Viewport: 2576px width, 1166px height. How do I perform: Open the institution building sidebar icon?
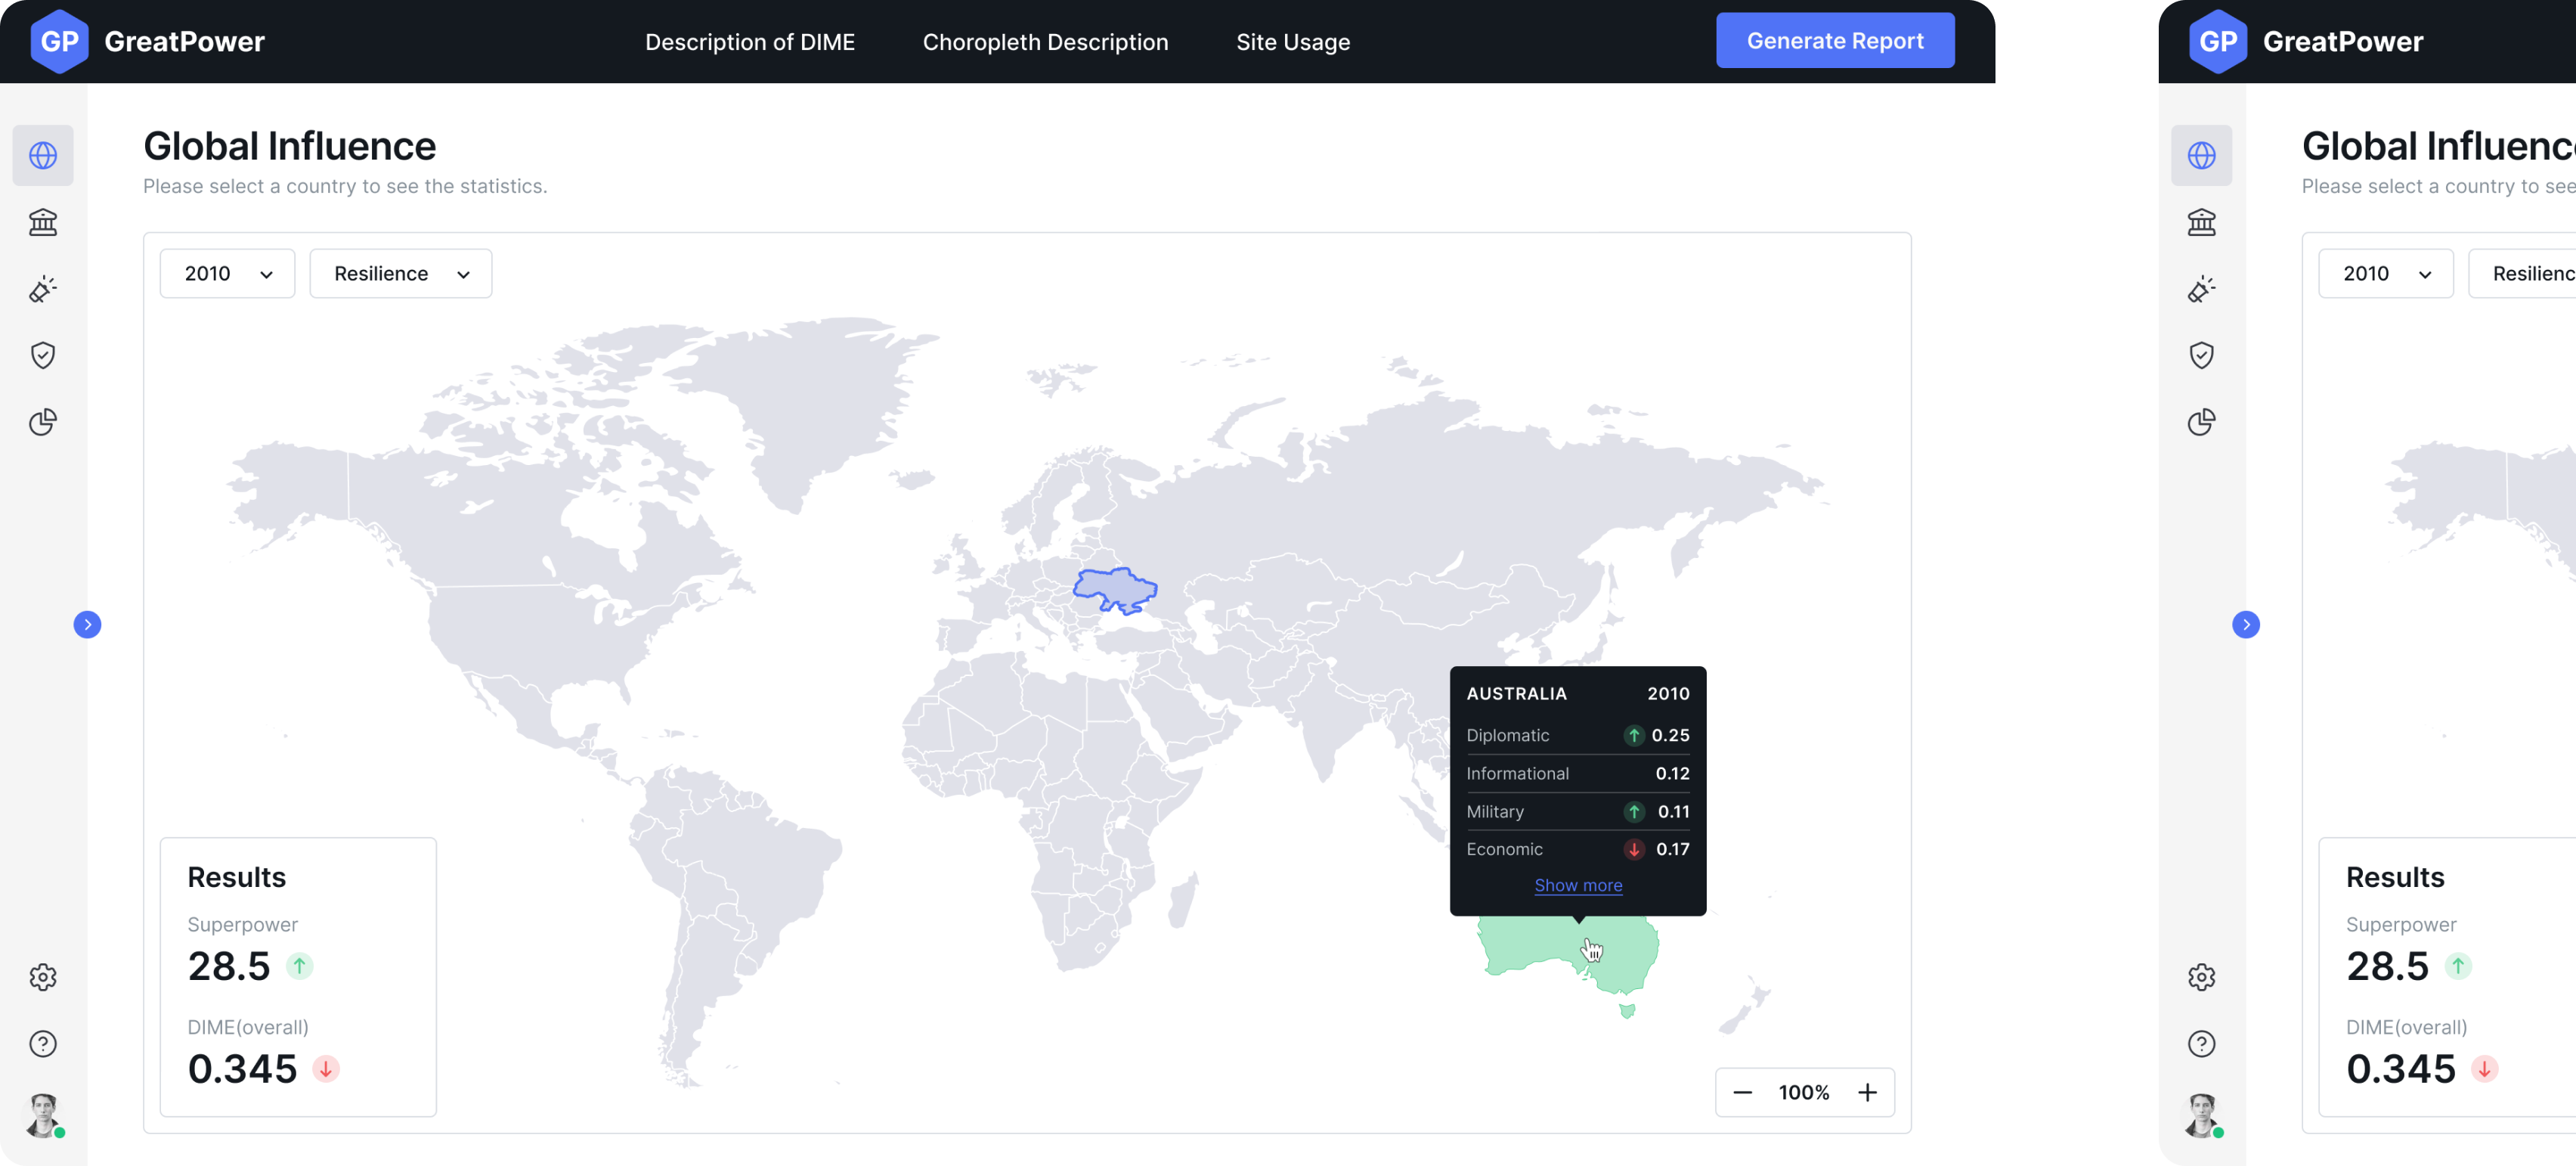(43, 222)
